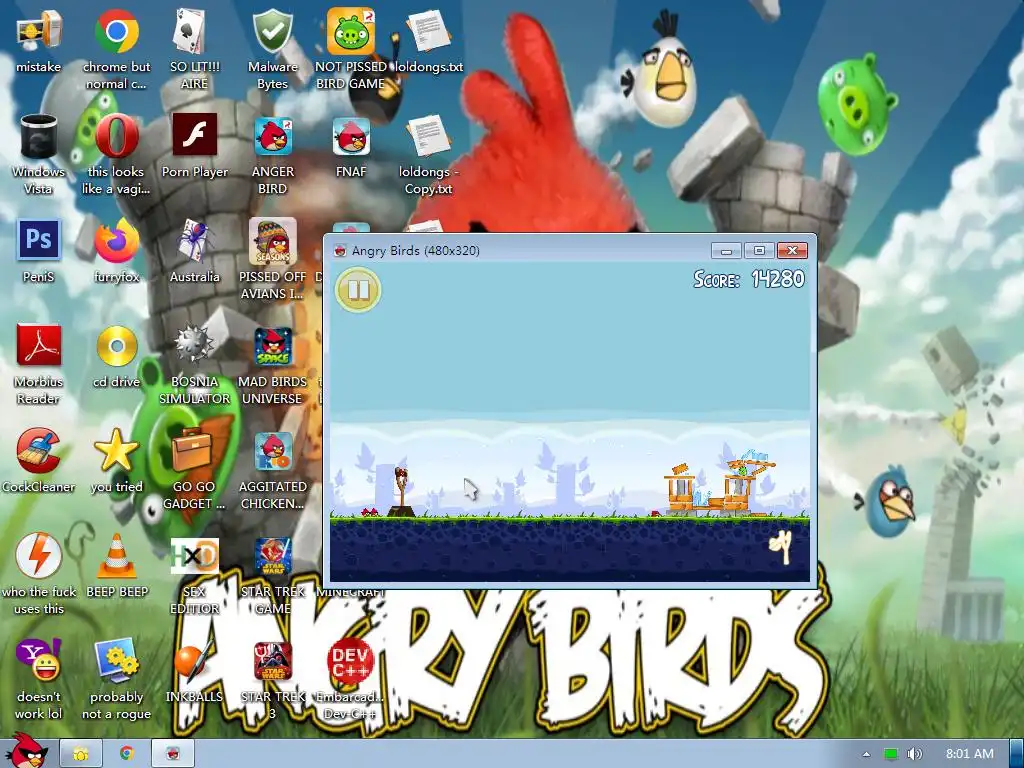Click the green system tray icon
This screenshot has width=1024, height=768.
[891, 754]
